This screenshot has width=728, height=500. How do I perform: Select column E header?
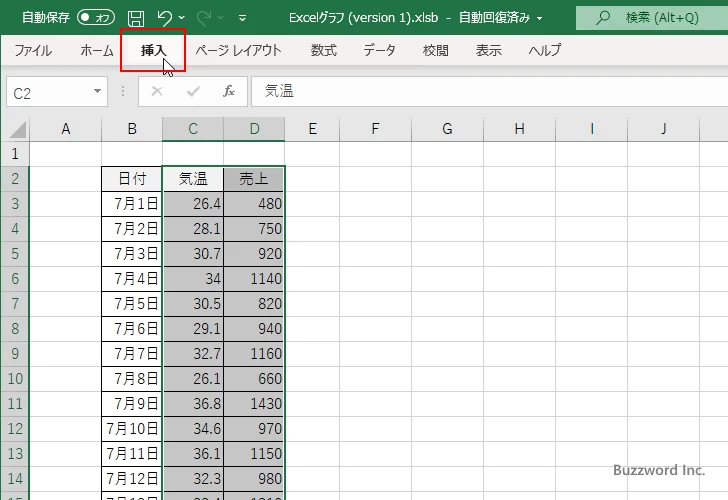(312, 129)
